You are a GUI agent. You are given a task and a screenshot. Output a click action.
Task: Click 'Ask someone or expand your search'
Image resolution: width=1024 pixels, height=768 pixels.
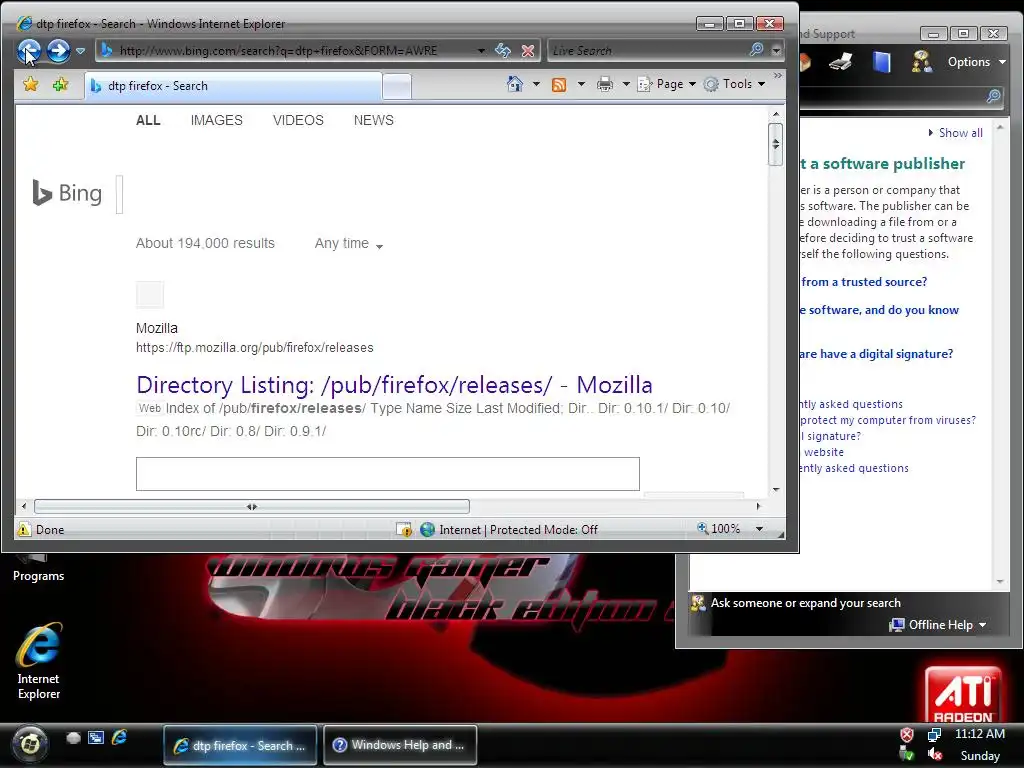pyautogui.click(x=805, y=603)
